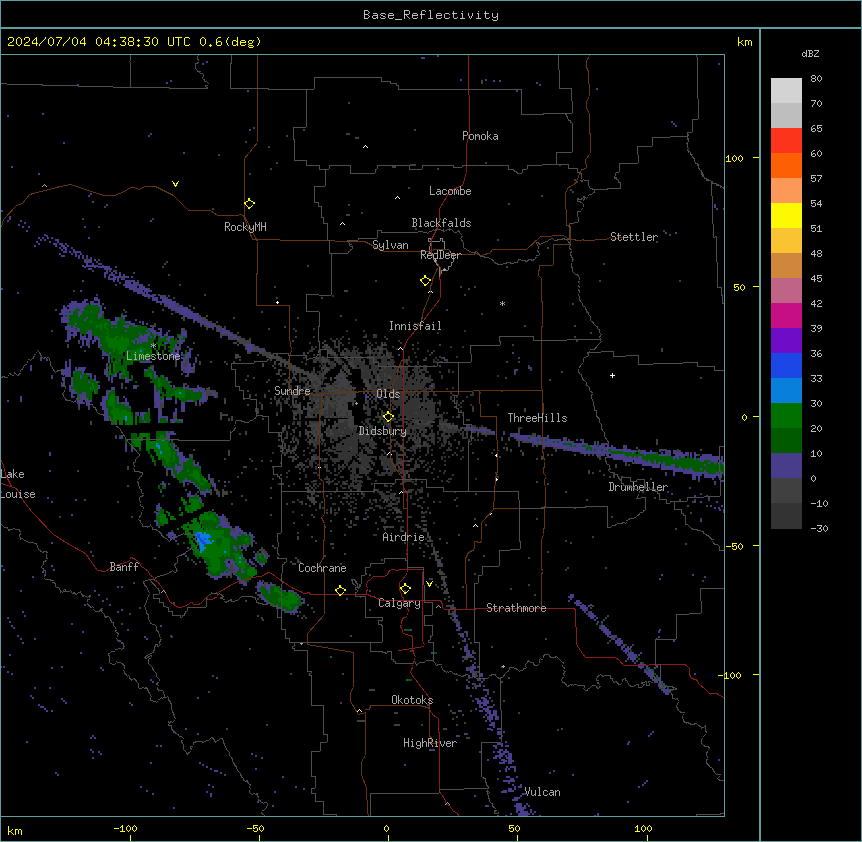Screen dimensions: 862x842
Task: Click the Strathmore label
Action: 516,608
